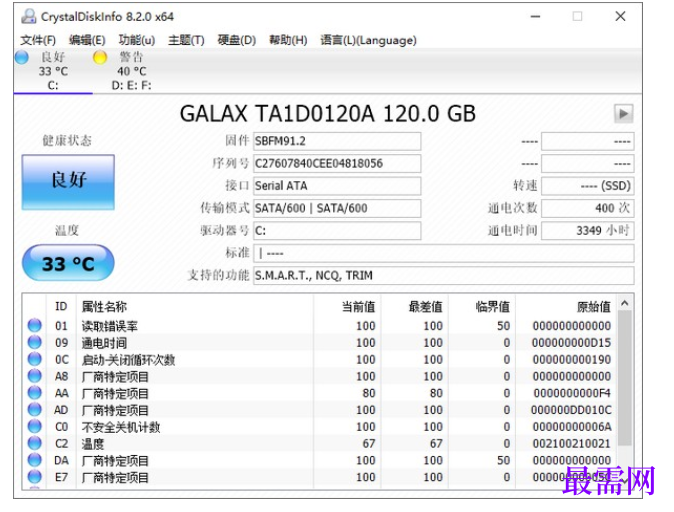674x512 pixels.
Task: Open the 编辑(E) menu
Action: pyautogui.click(x=87, y=40)
